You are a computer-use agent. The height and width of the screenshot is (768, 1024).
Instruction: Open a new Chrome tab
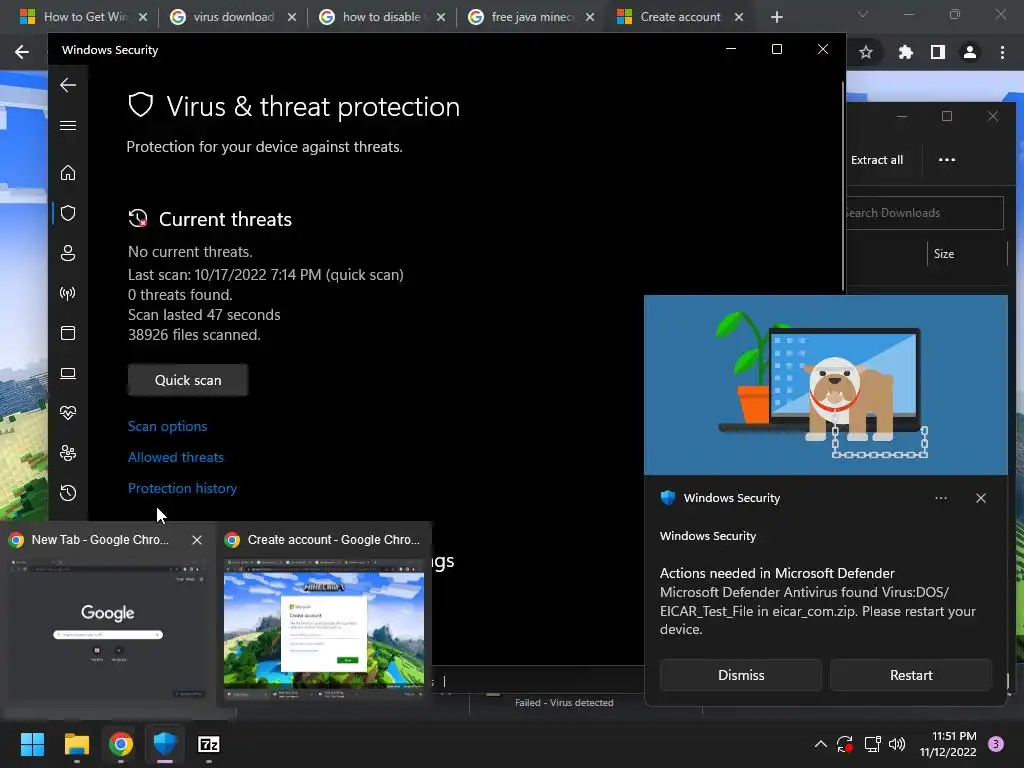click(x=776, y=17)
